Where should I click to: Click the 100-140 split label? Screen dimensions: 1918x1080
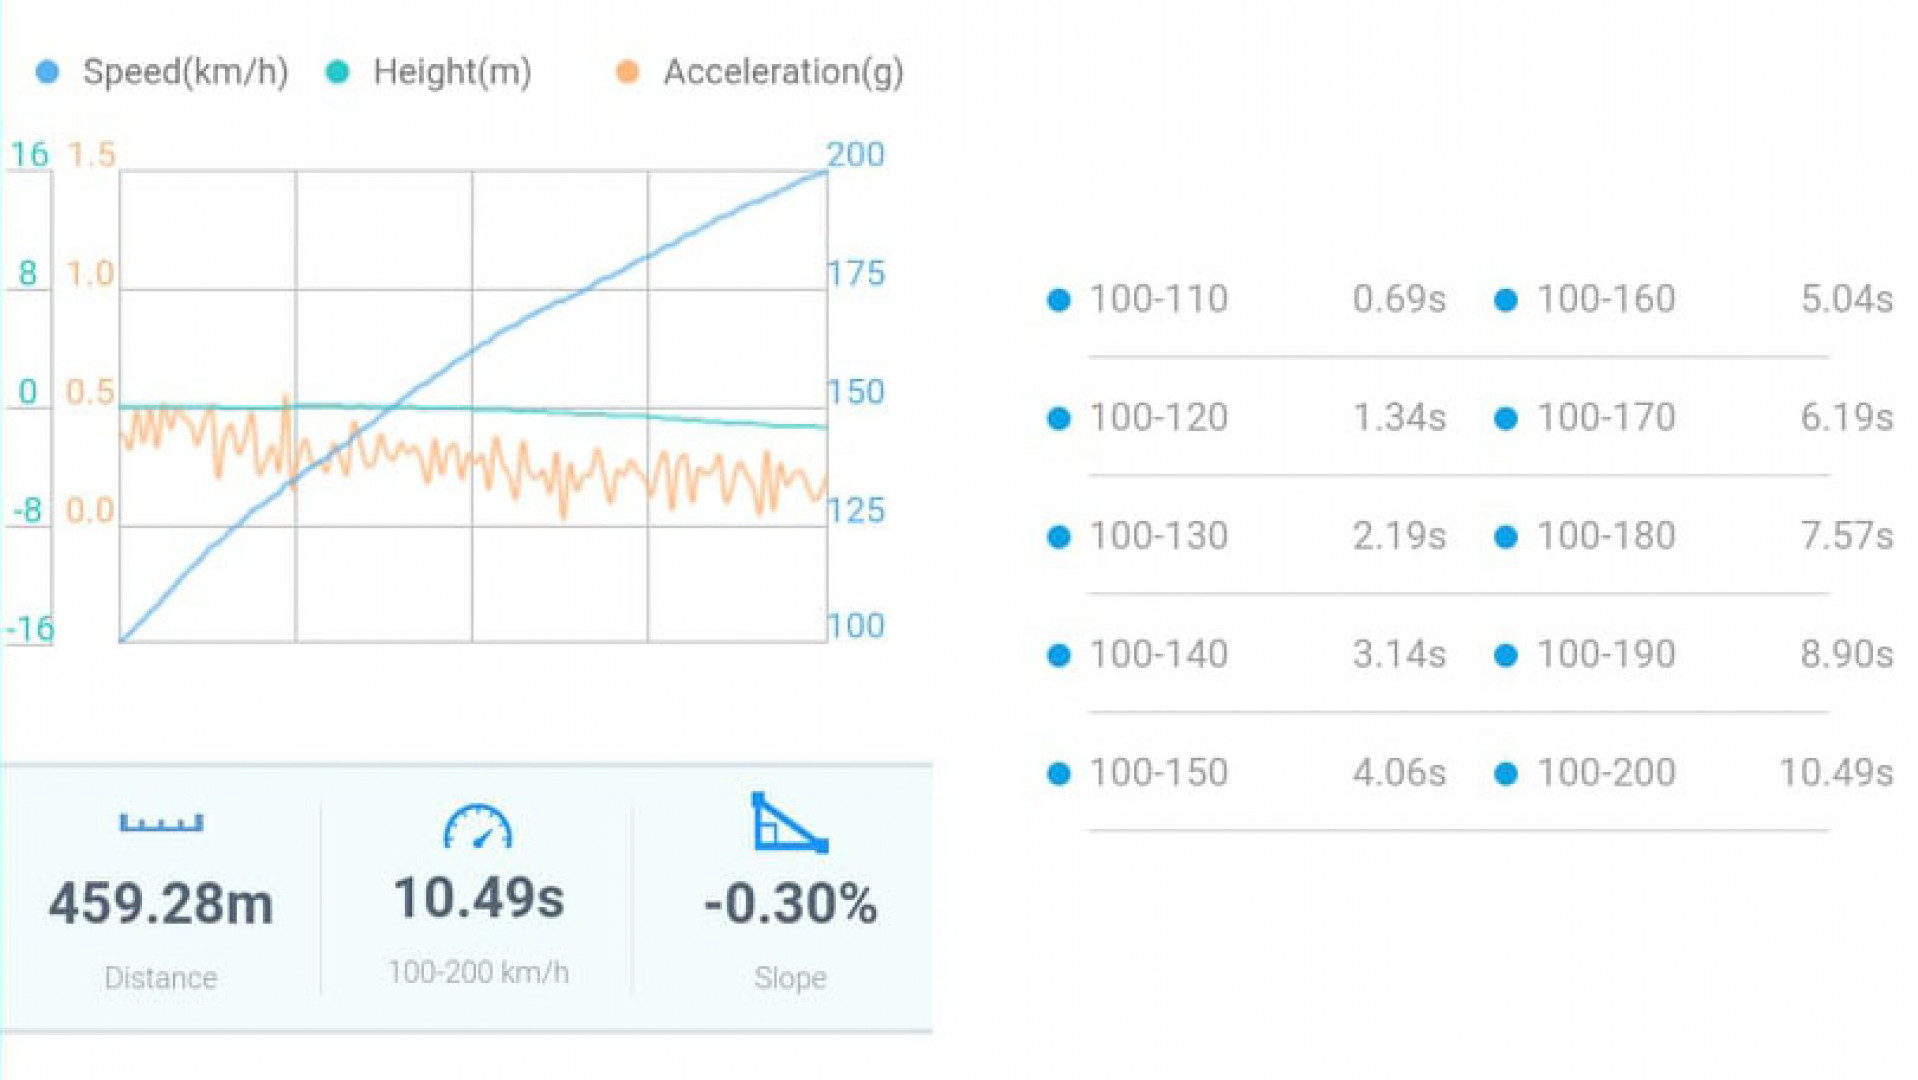click(1158, 655)
